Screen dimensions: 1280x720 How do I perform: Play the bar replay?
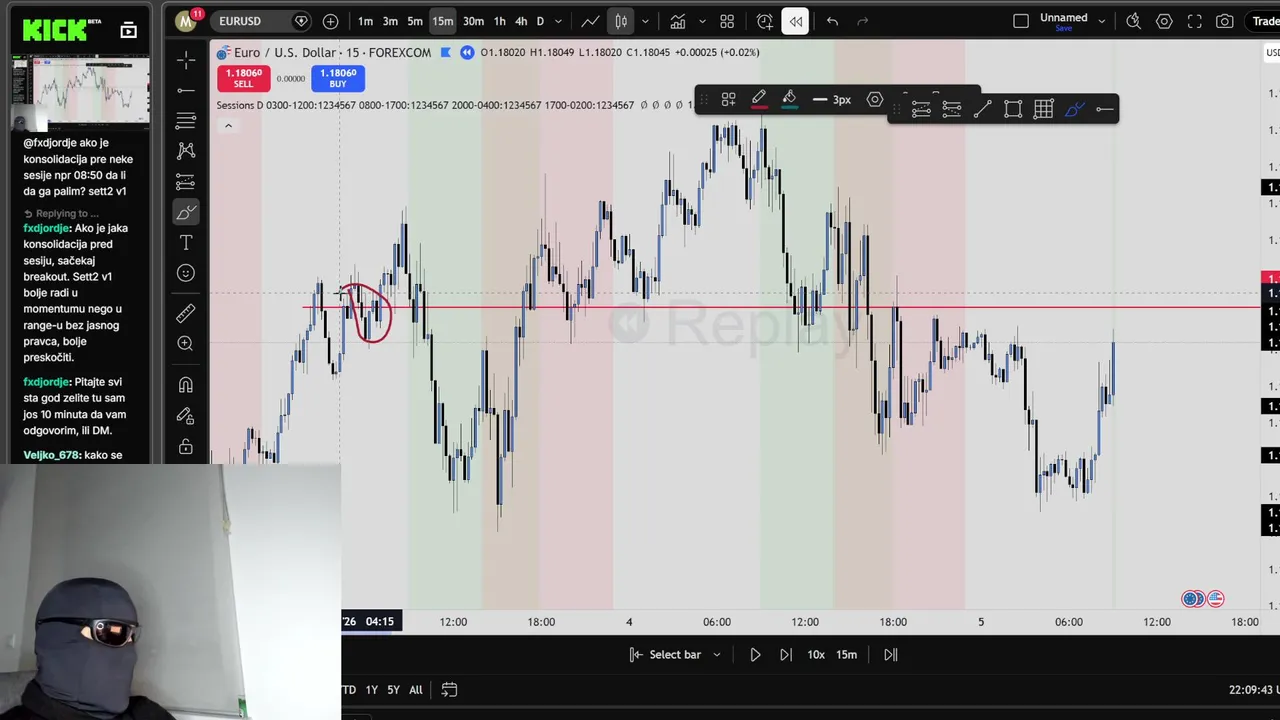755,655
